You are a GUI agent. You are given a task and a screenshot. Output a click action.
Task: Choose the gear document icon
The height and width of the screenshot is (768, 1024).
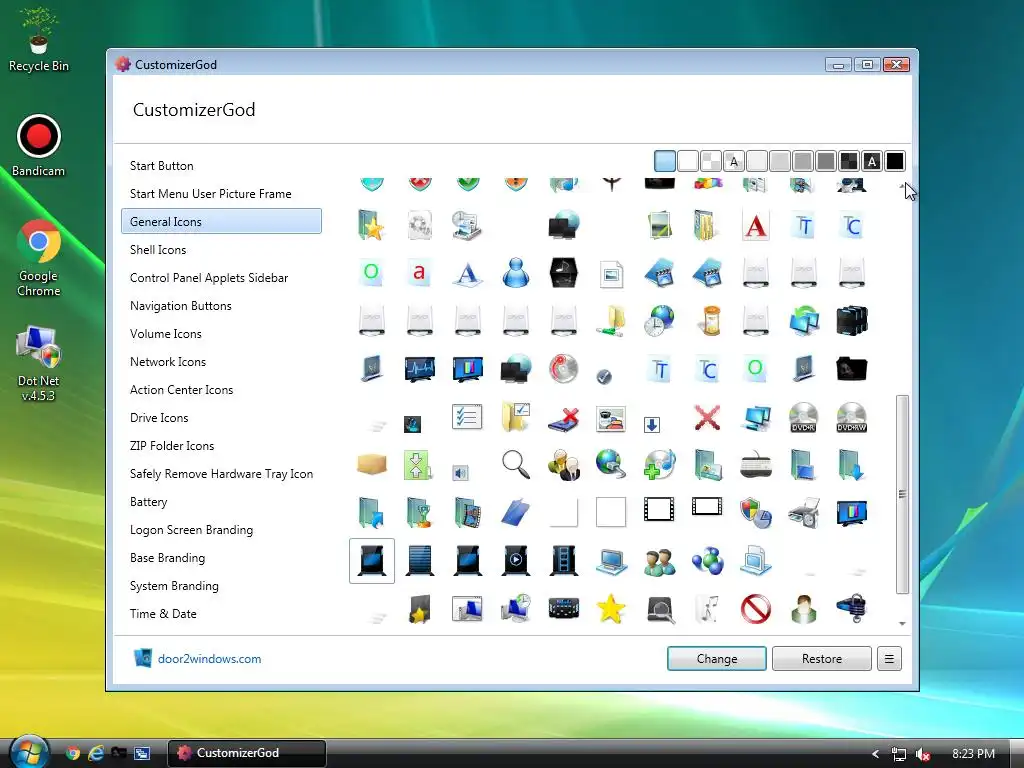(x=419, y=225)
